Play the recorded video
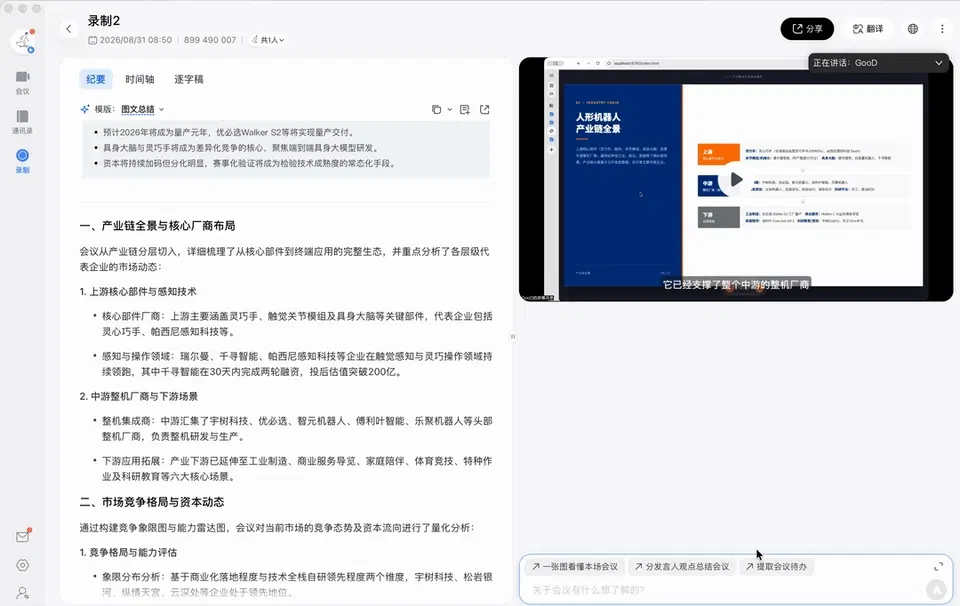 736,179
